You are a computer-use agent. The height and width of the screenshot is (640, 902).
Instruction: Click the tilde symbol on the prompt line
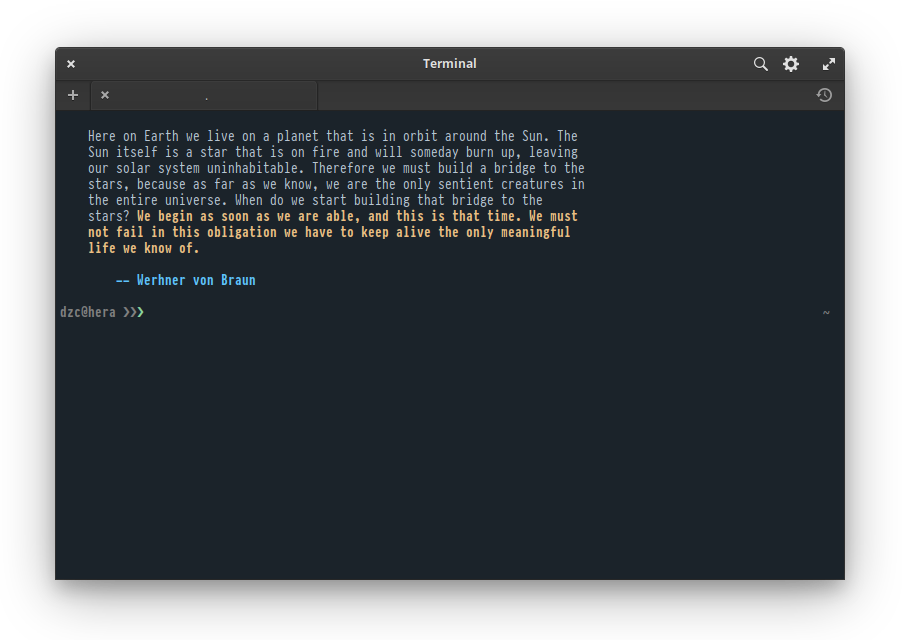tap(826, 312)
